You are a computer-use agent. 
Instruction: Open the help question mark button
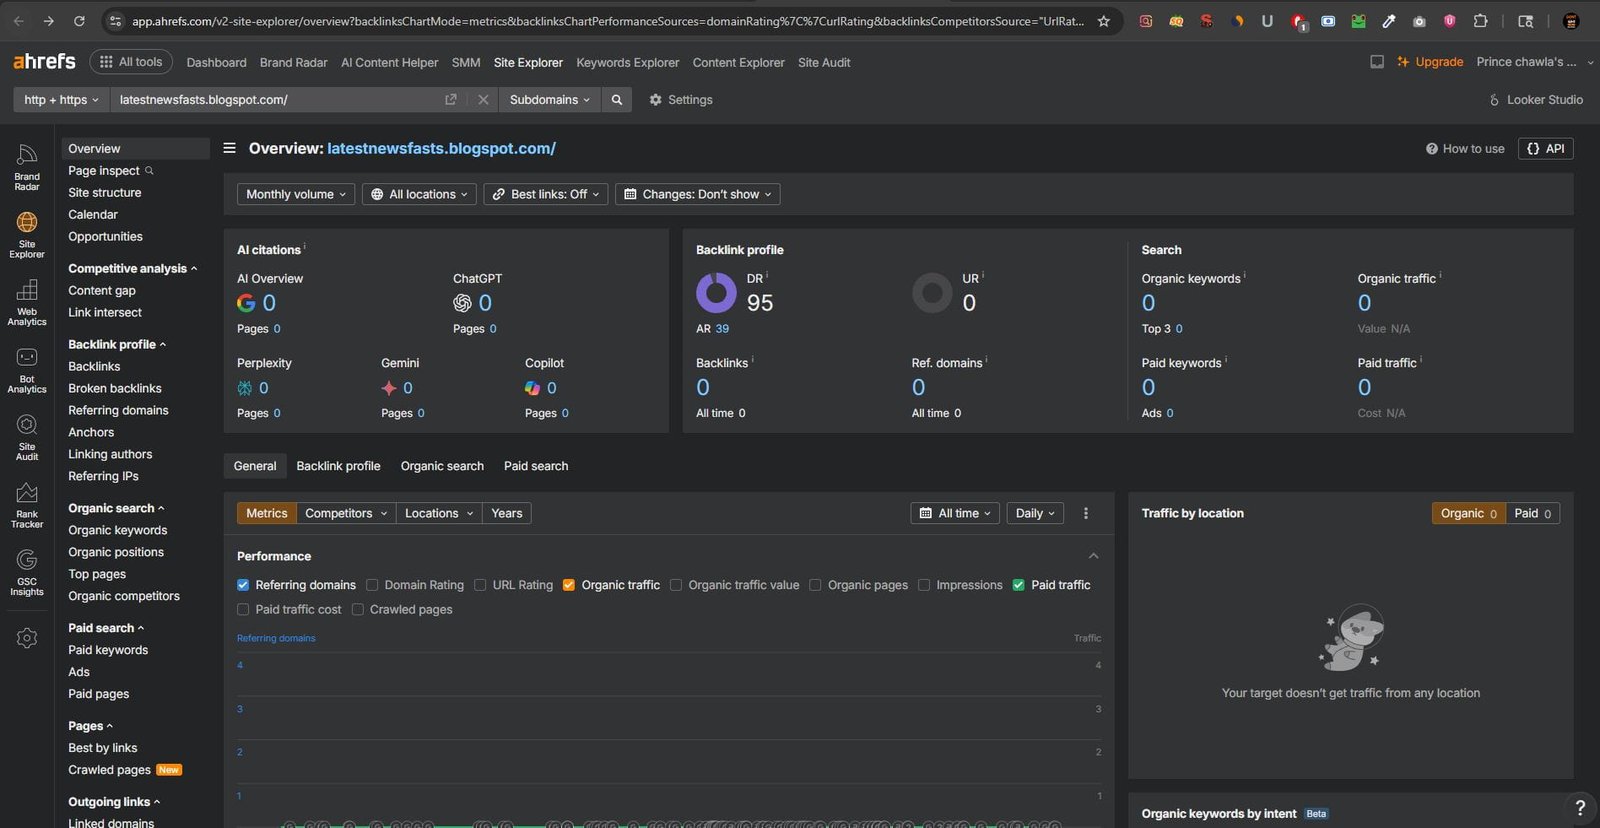[1580, 807]
